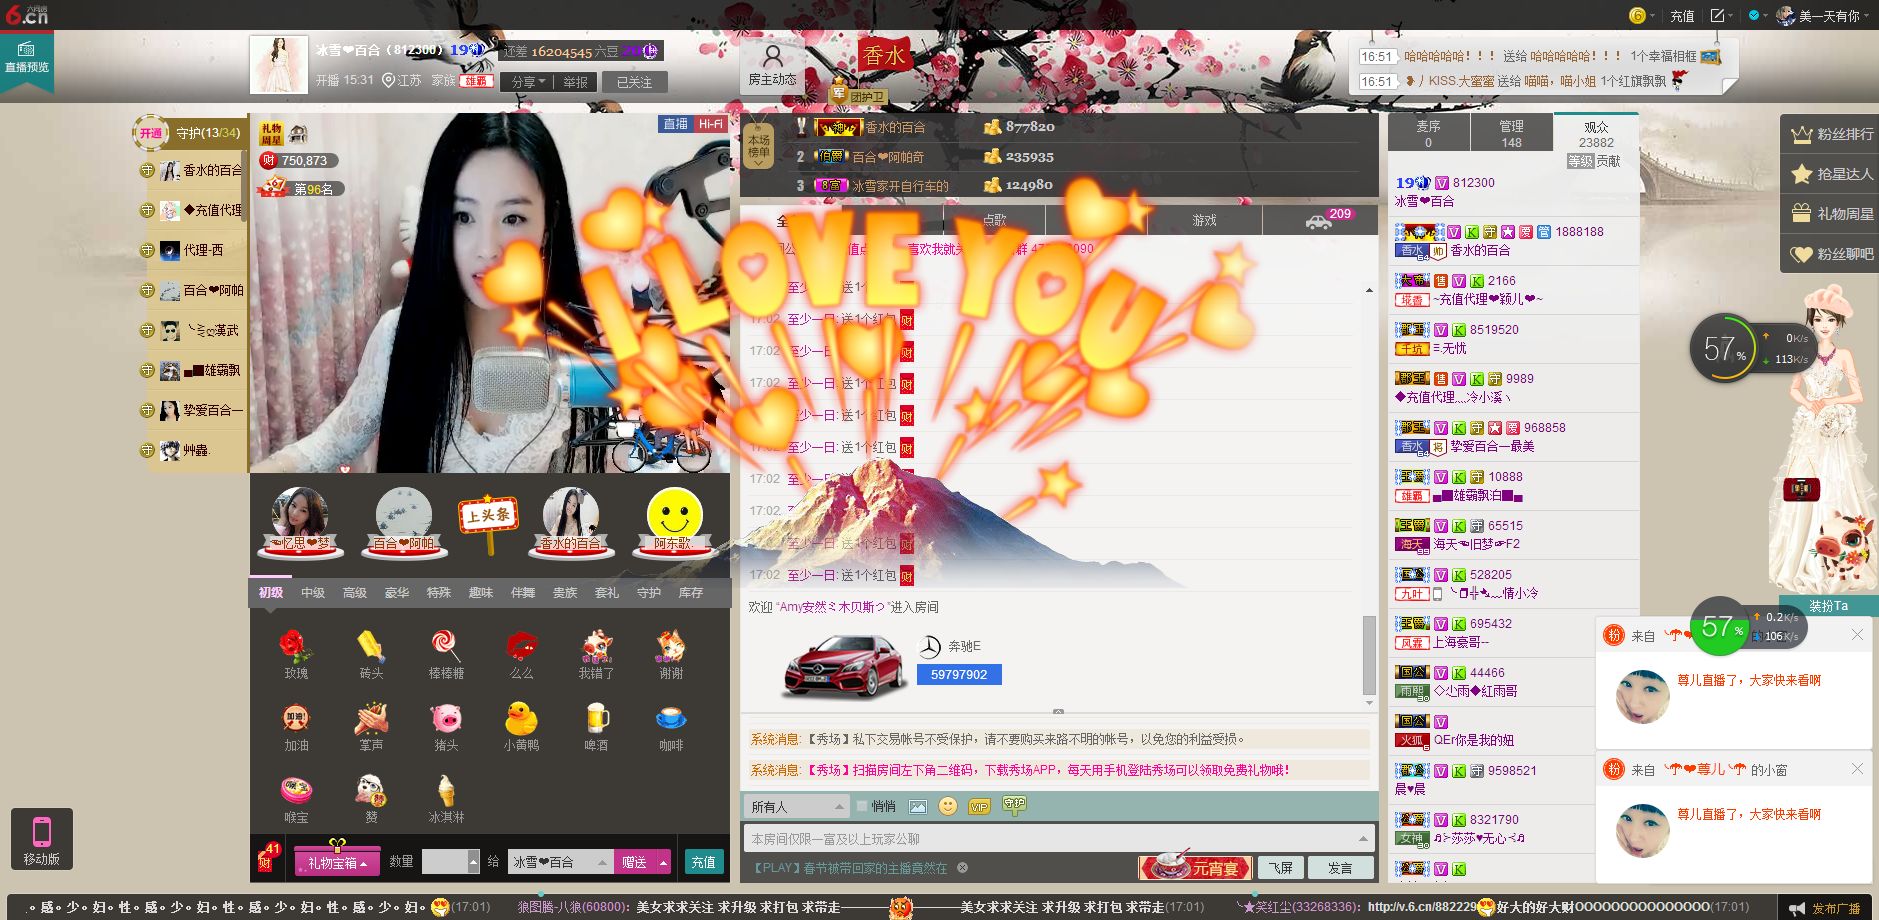Click the 充值 recharge button in gift bar
This screenshot has width=1879, height=920.
click(x=703, y=862)
